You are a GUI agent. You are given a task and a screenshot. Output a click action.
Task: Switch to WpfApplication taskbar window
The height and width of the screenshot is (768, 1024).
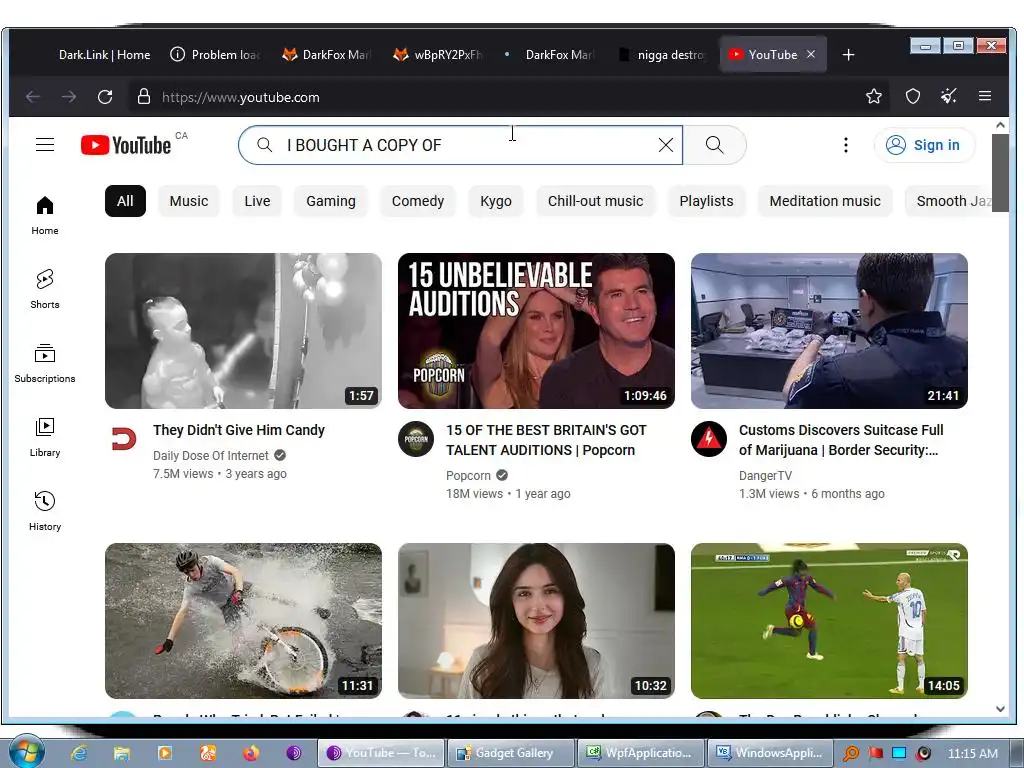tap(640, 753)
